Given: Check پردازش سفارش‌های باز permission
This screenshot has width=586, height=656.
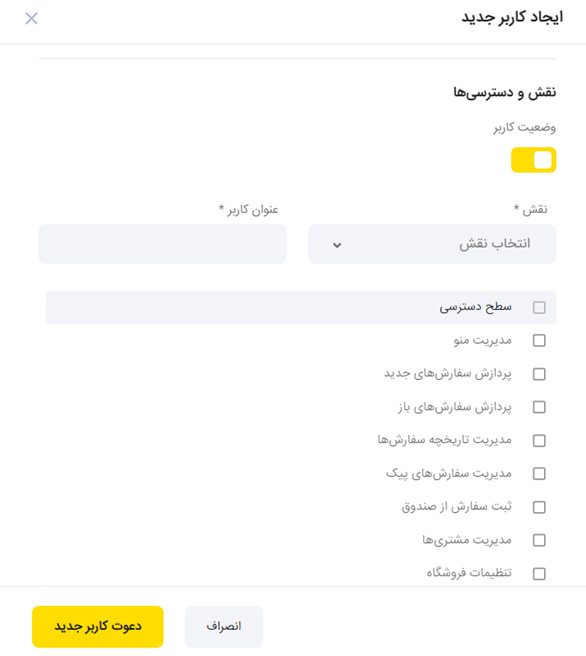Looking at the screenshot, I should (x=539, y=407).
